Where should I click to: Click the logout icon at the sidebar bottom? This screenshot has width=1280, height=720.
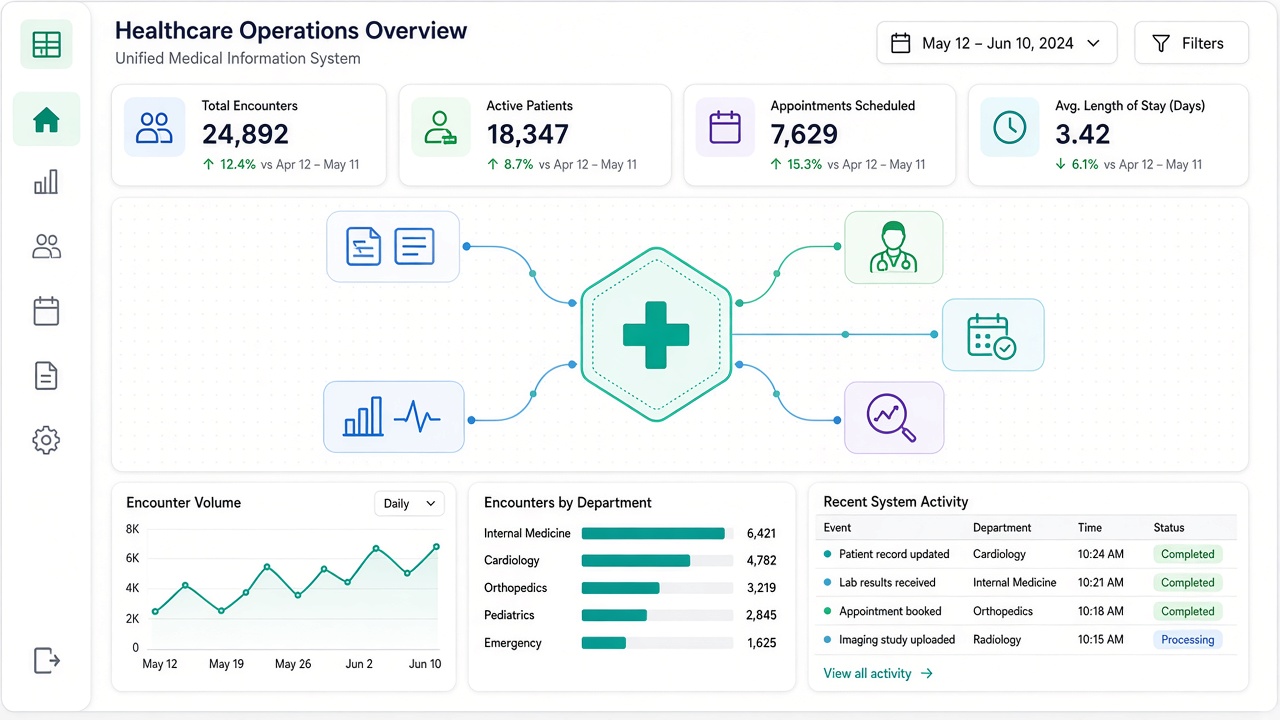[x=46, y=660]
